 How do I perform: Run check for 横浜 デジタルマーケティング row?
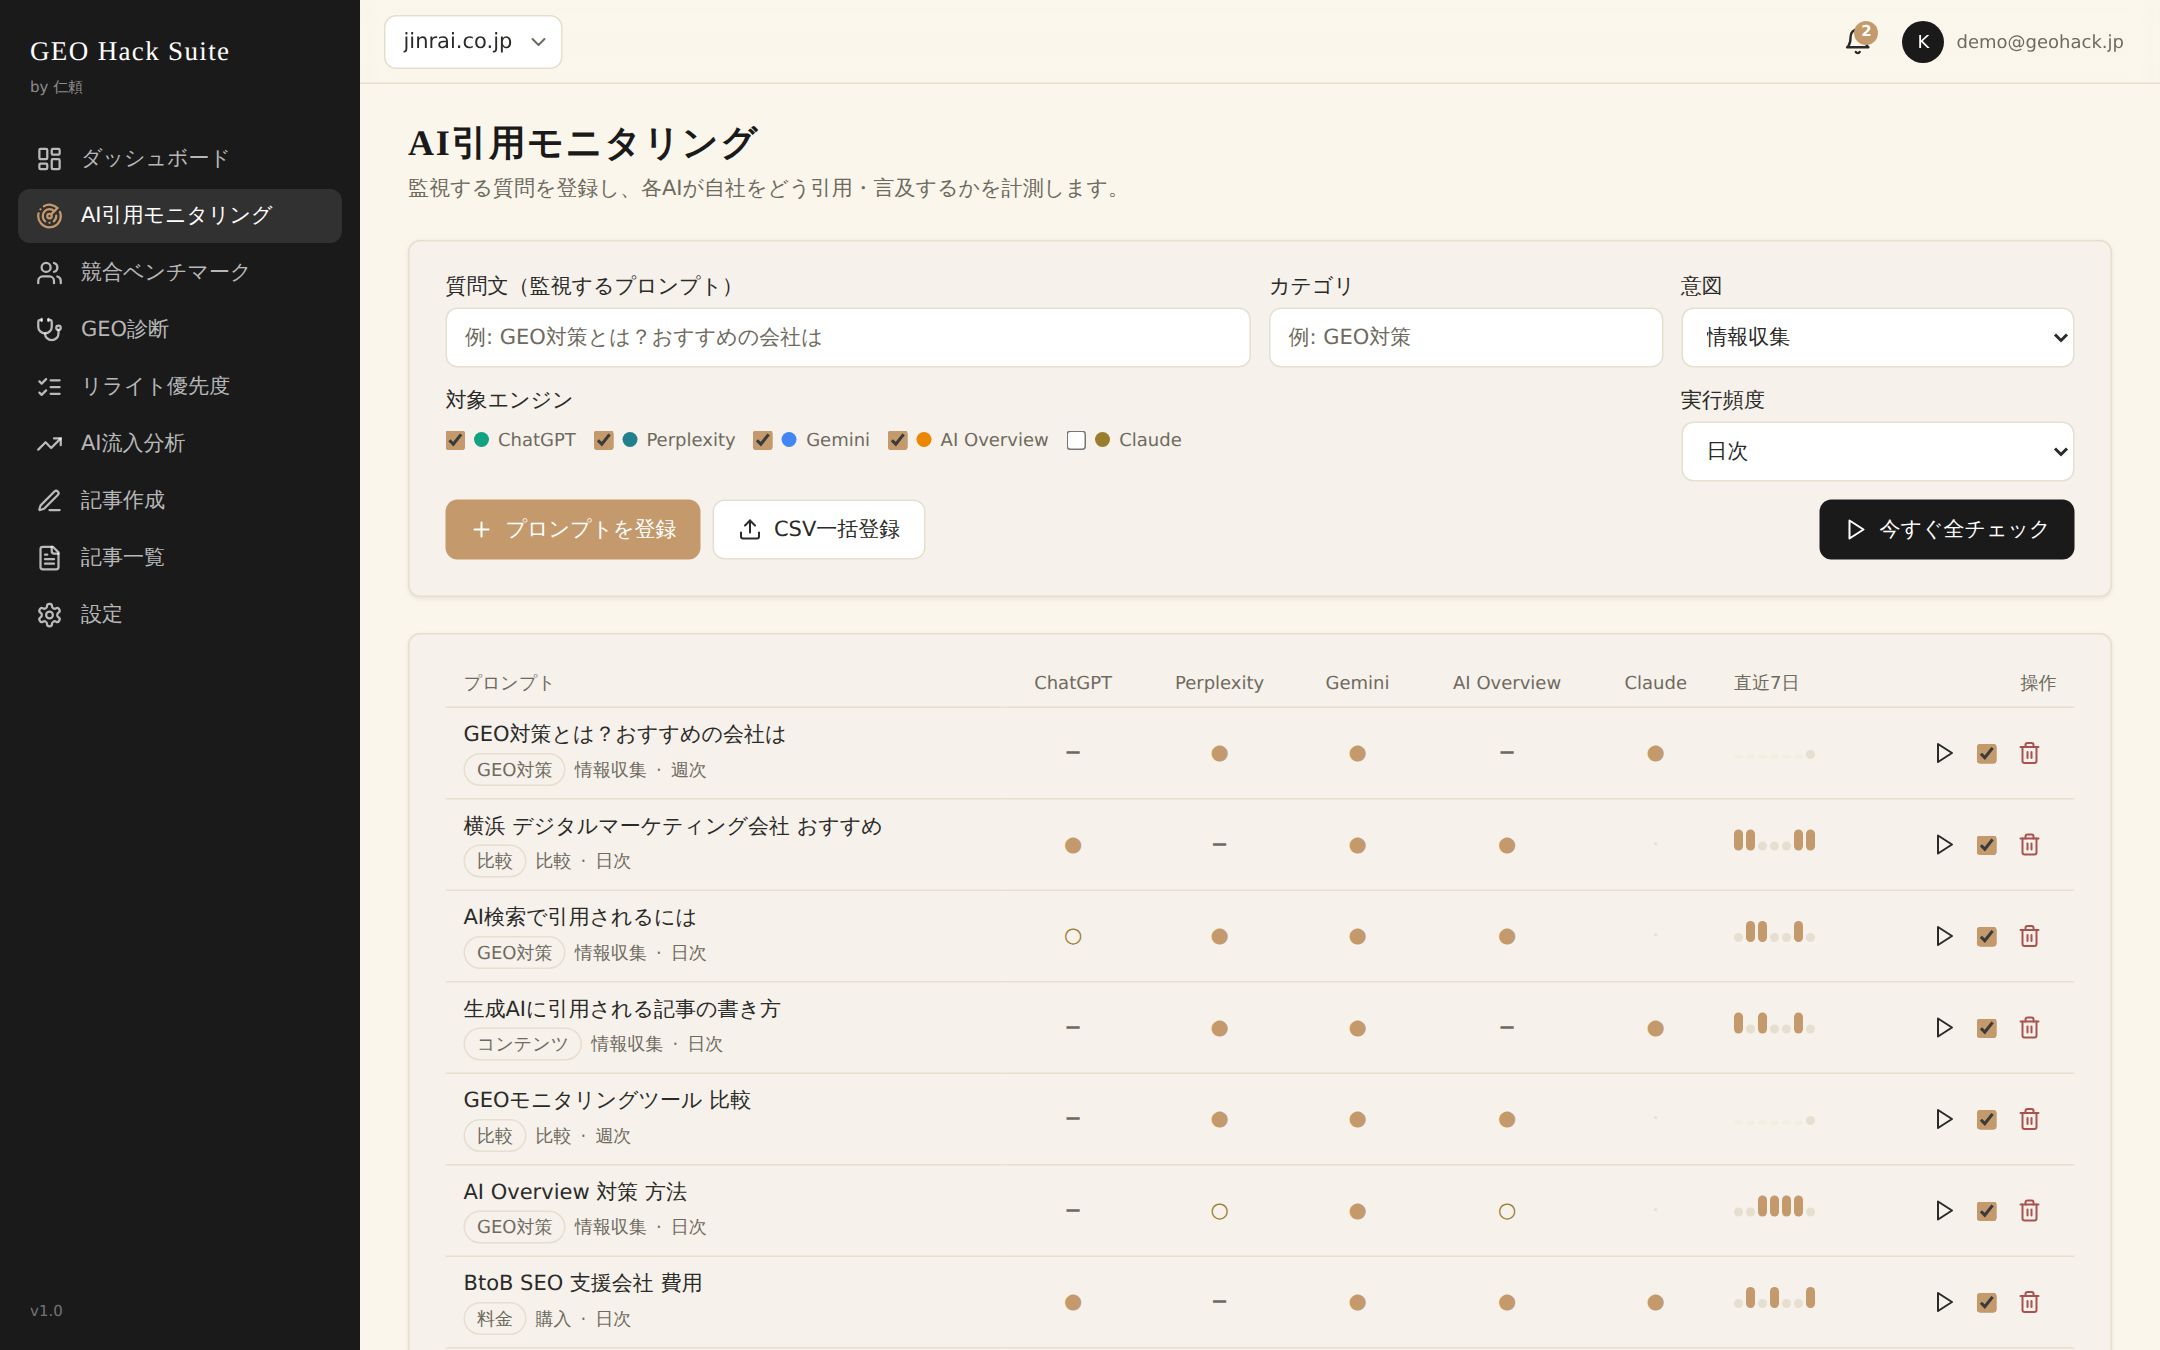1944,845
